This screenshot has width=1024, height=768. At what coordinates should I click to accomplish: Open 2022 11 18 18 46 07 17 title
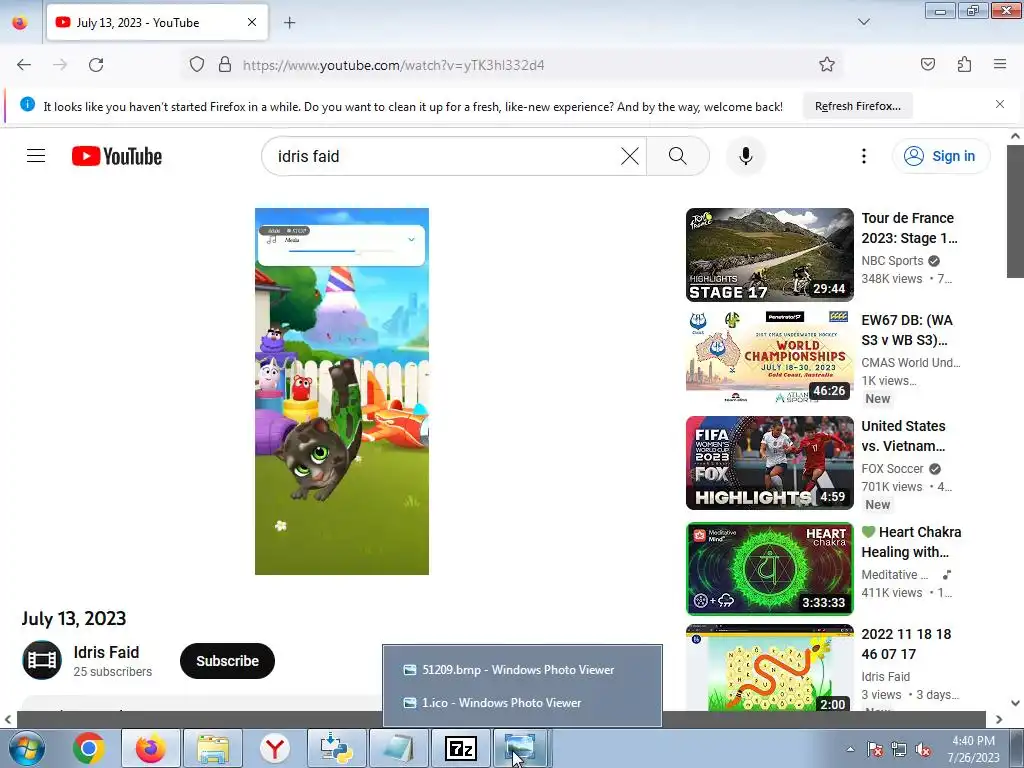[x=906, y=644]
